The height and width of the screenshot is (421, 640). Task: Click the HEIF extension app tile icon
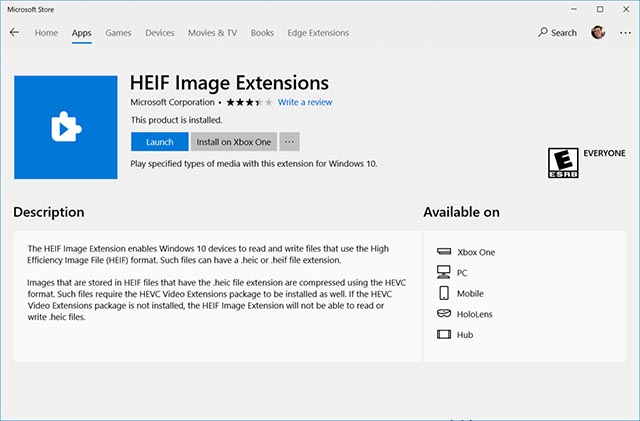point(66,127)
